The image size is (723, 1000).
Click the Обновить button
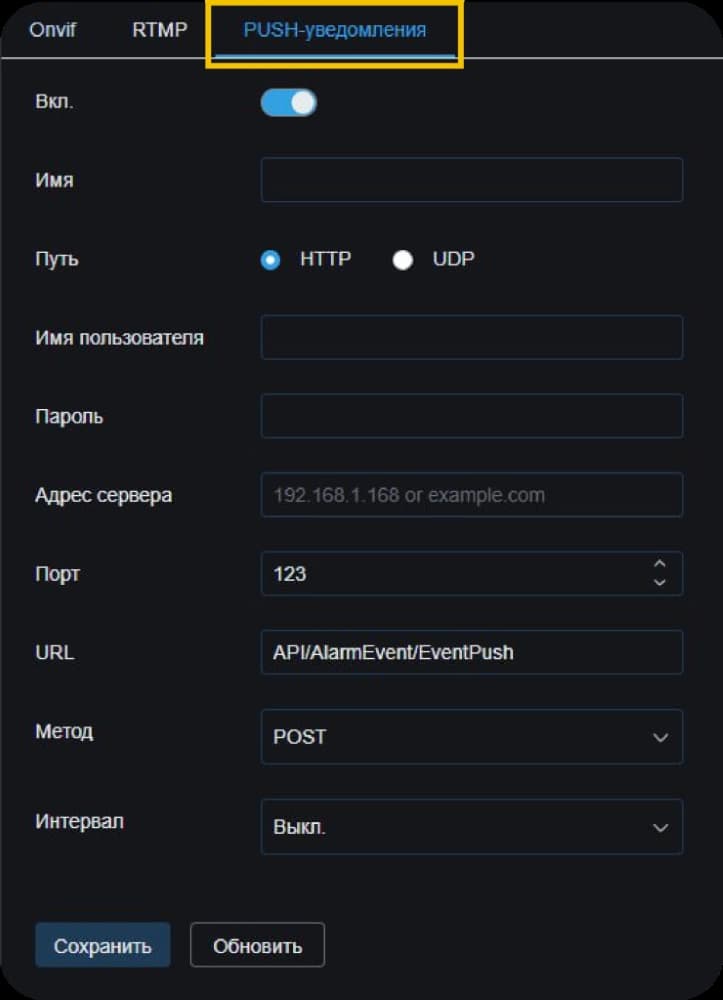click(x=258, y=945)
